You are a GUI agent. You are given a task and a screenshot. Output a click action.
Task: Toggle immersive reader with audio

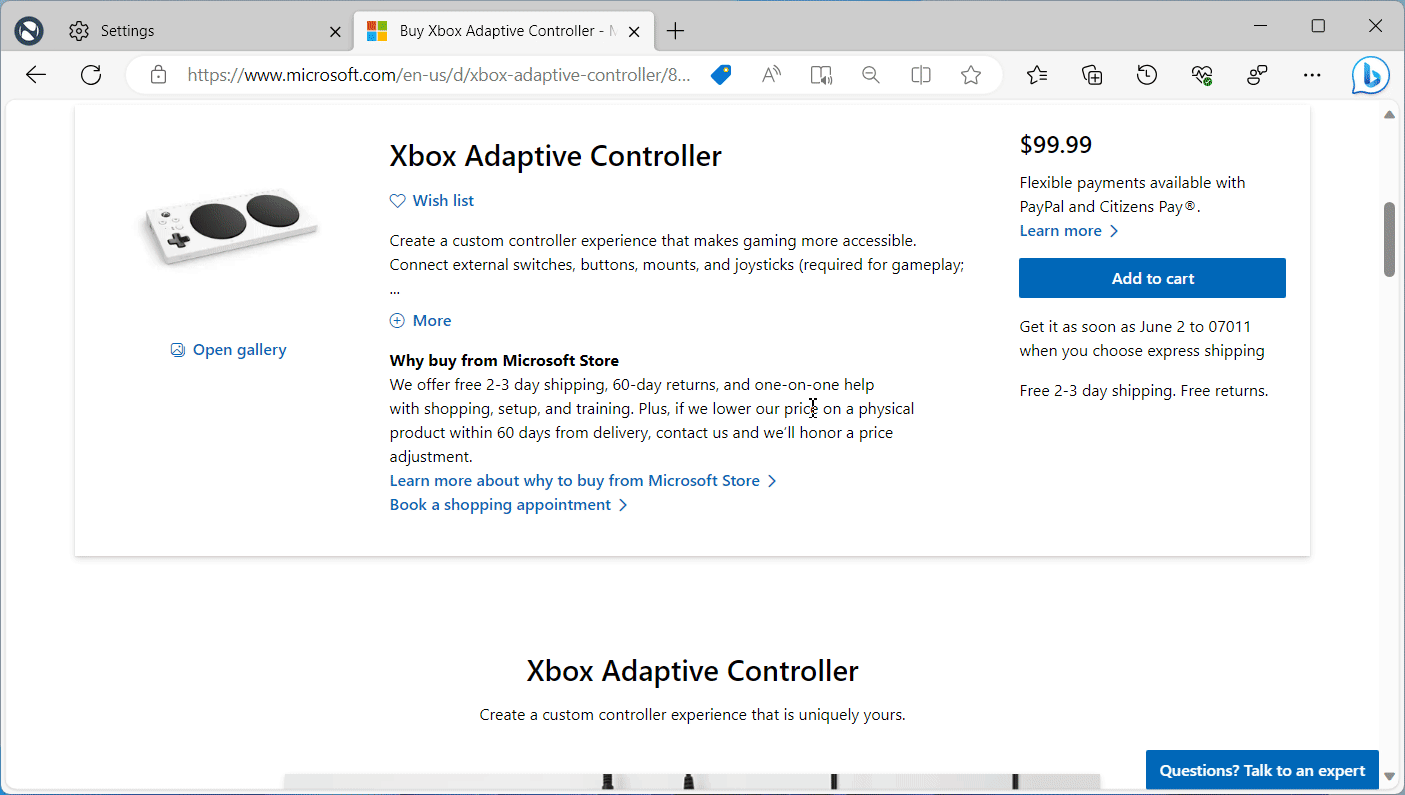[x=821, y=74]
